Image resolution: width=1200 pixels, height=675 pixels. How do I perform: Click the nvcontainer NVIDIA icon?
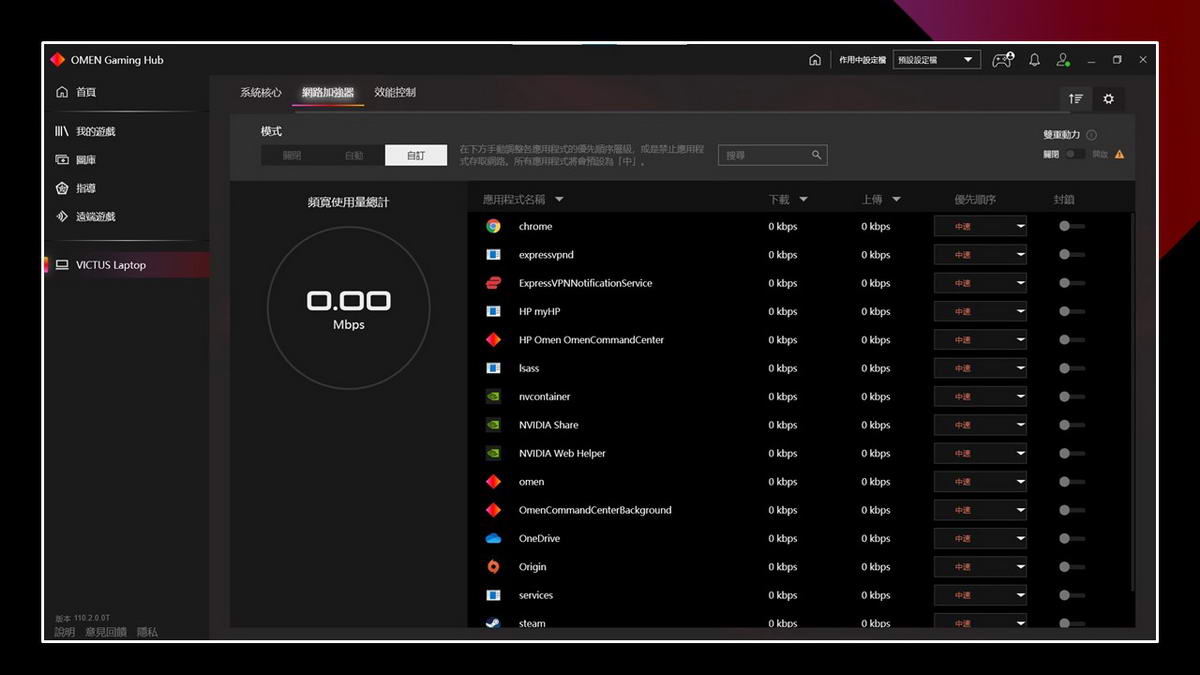click(493, 396)
